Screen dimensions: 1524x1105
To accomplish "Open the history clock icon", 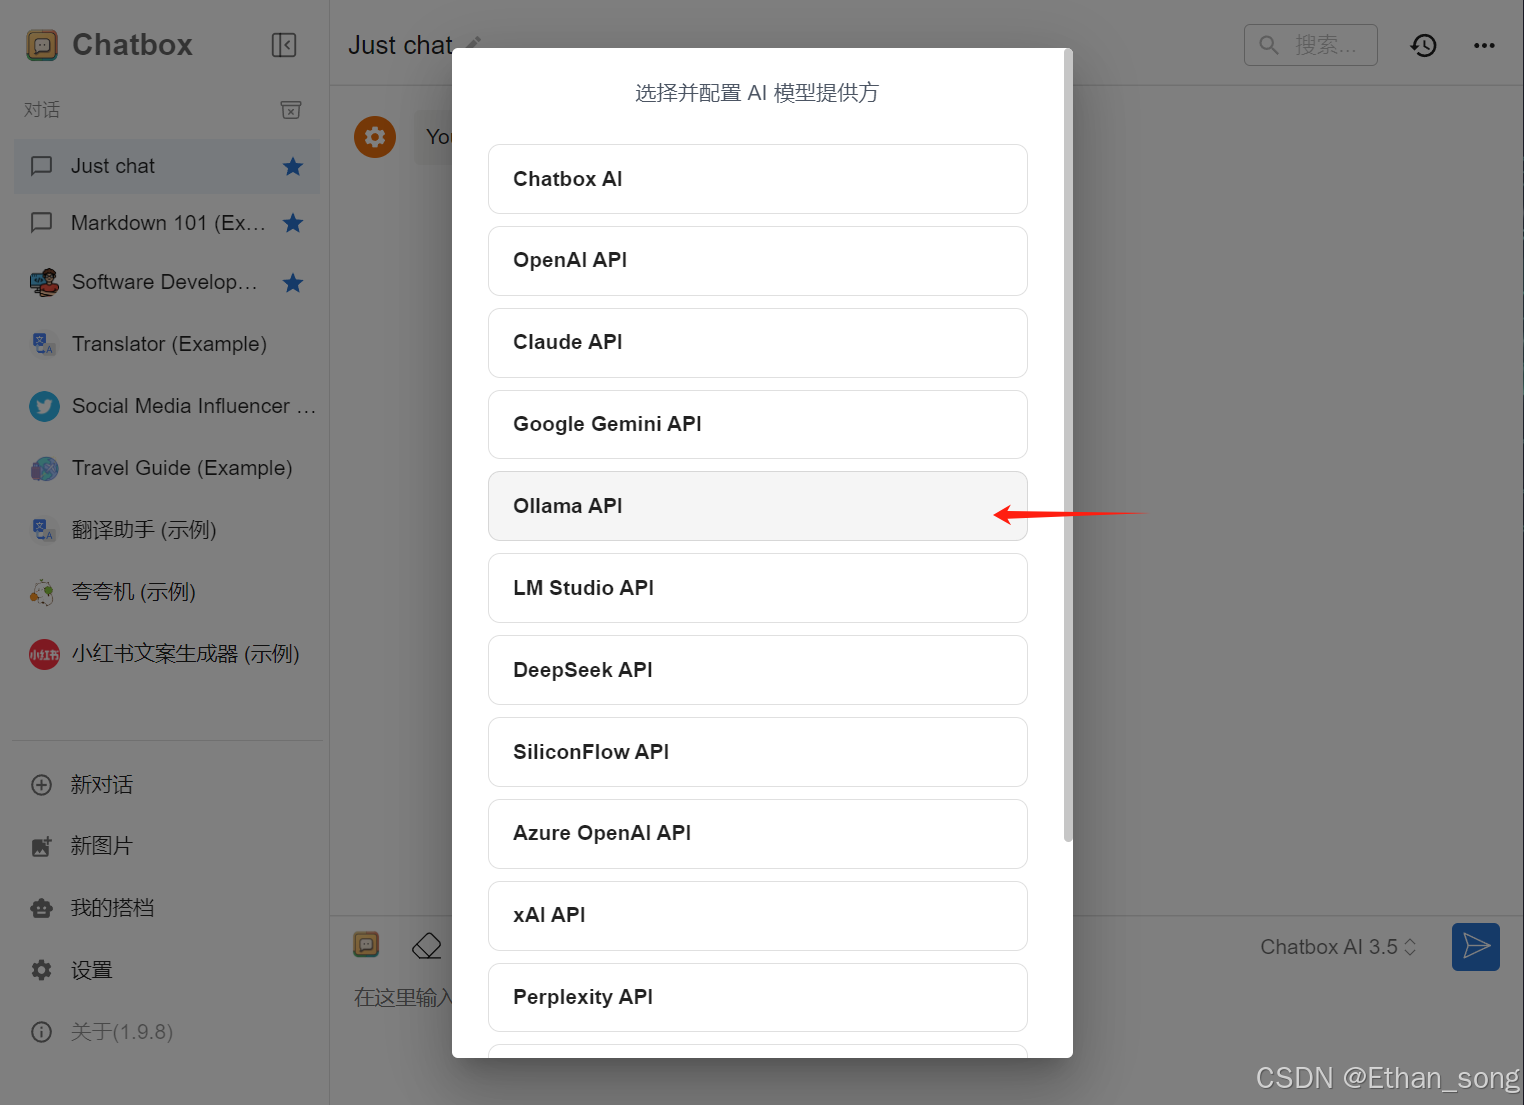I will tap(1424, 45).
